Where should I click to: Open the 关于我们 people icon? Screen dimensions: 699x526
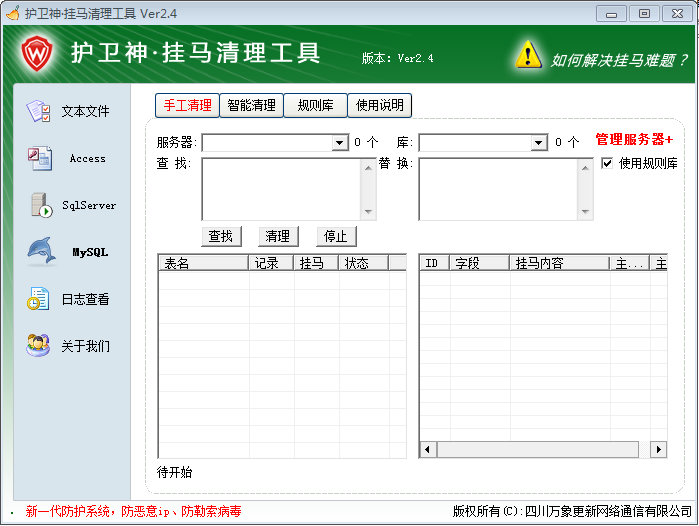point(39,346)
